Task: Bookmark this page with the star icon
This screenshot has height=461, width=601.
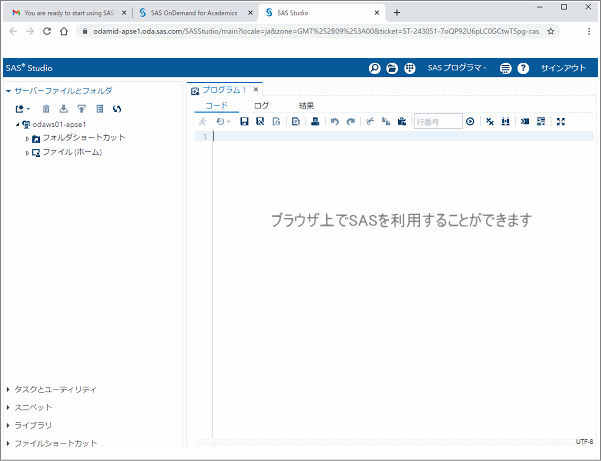Action: tap(551, 31)
